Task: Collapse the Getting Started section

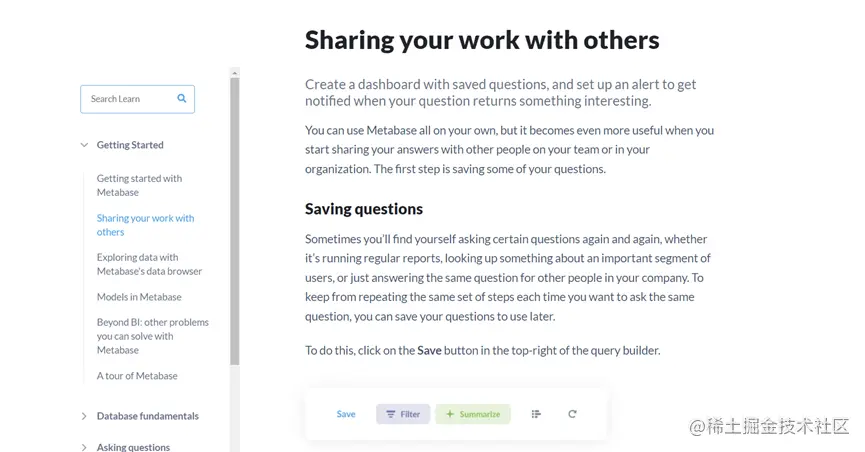Action: click(84, 145)
